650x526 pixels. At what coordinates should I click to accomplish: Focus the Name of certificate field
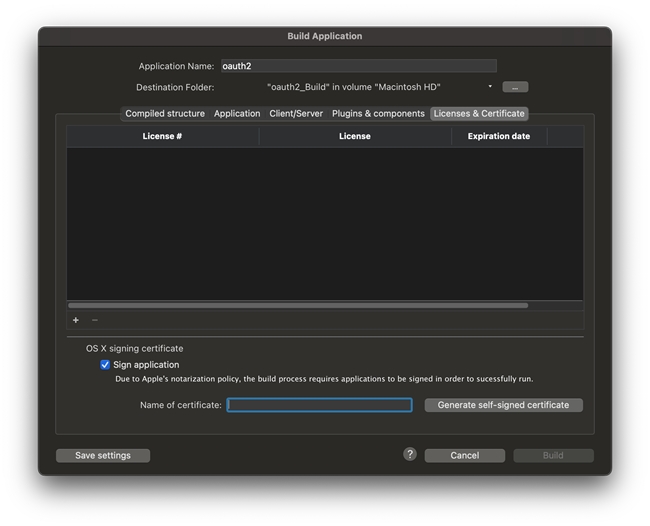tap(319, 405)
